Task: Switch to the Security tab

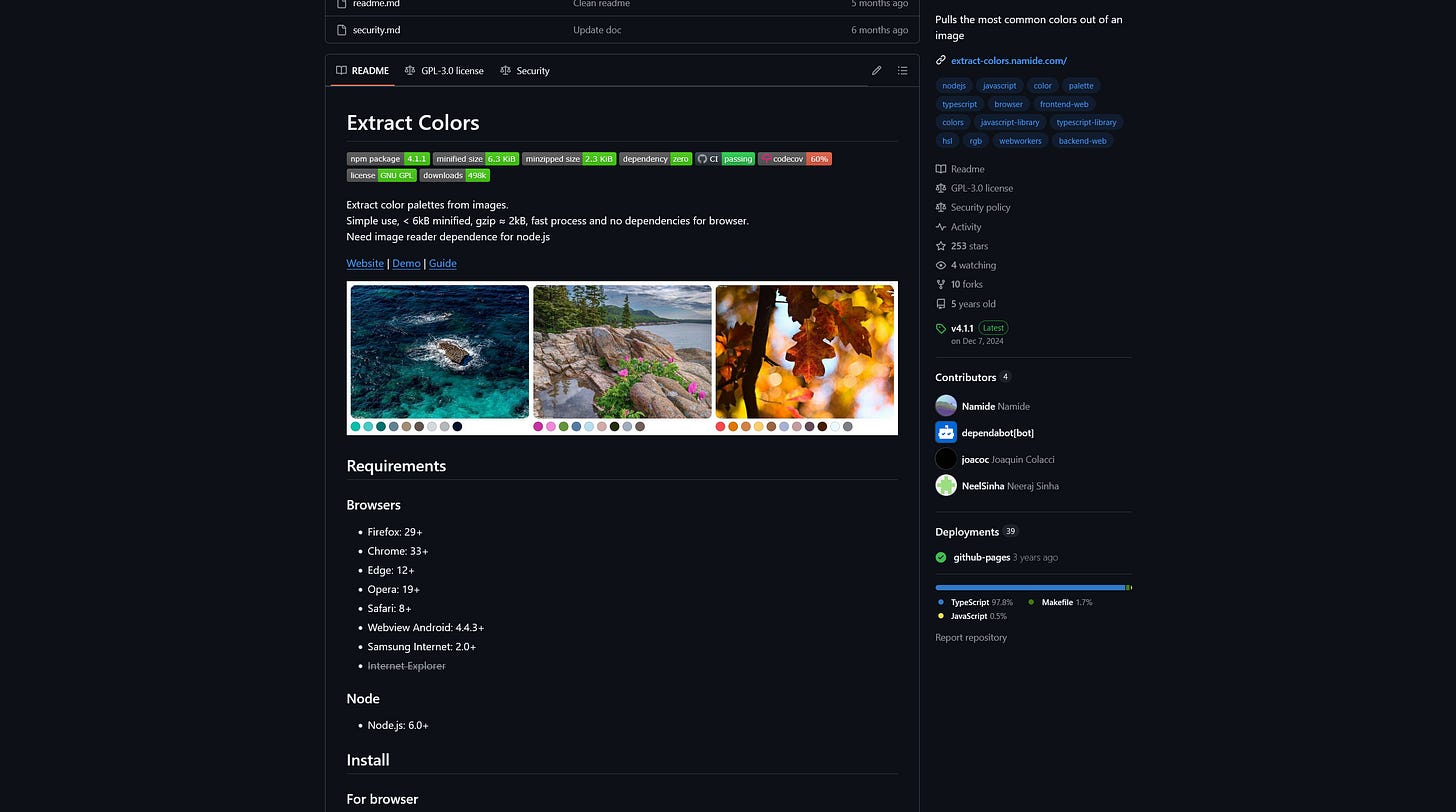Action: 525,71
